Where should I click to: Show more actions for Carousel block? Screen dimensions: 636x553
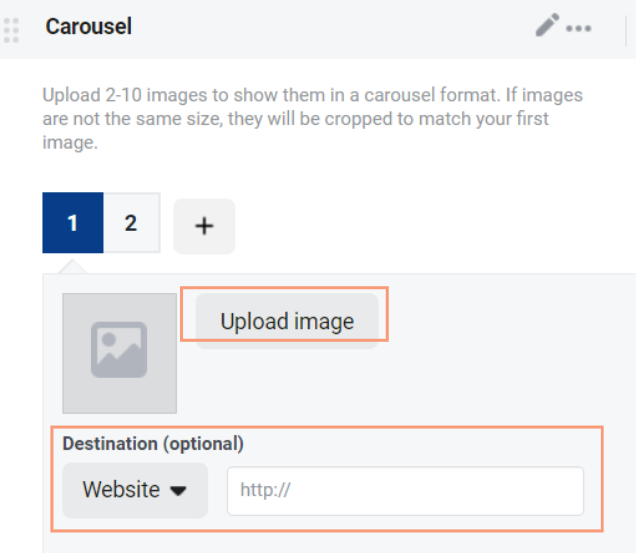pos(579,28)
